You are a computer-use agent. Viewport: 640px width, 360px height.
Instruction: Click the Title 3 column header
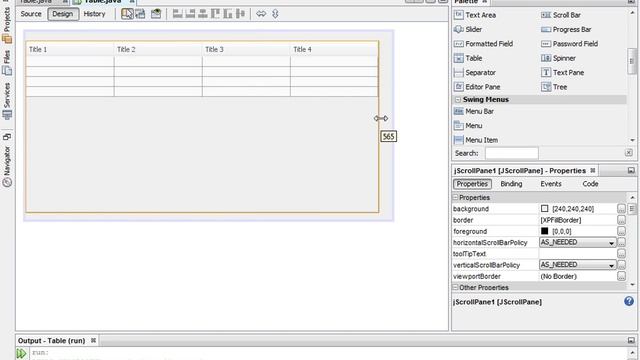coord(246,49)
